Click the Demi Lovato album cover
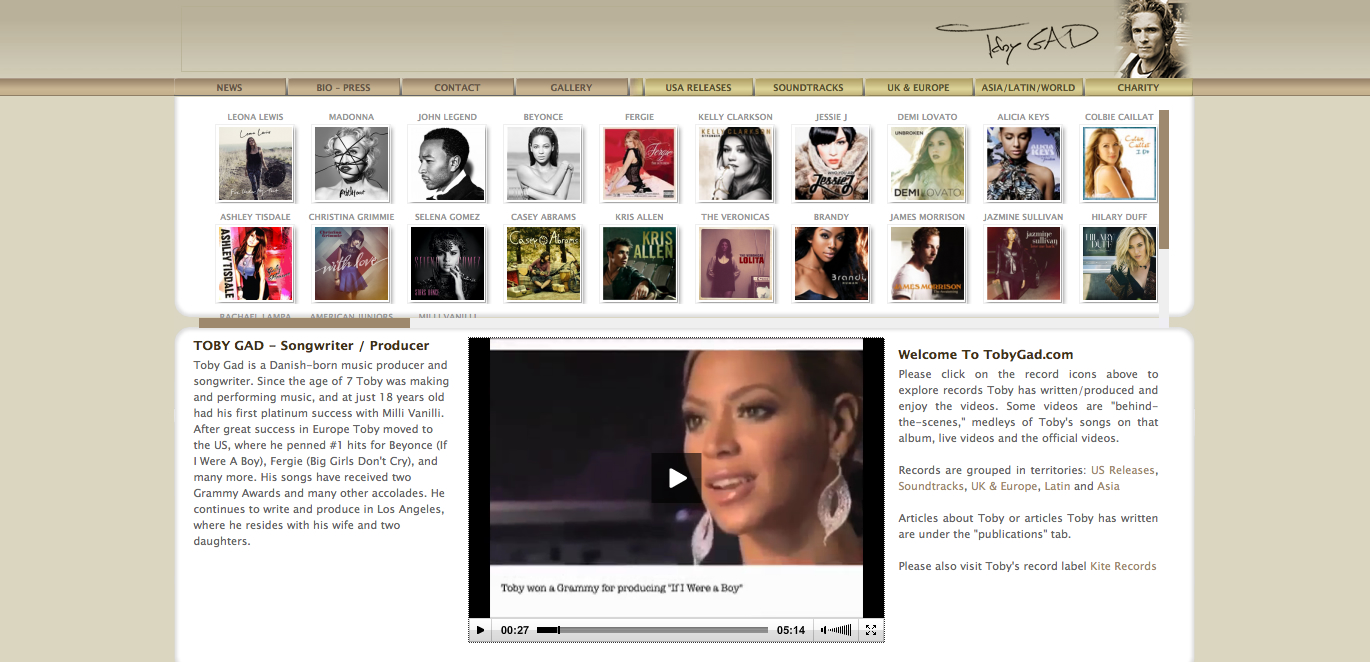 click(x=928, y=164)
